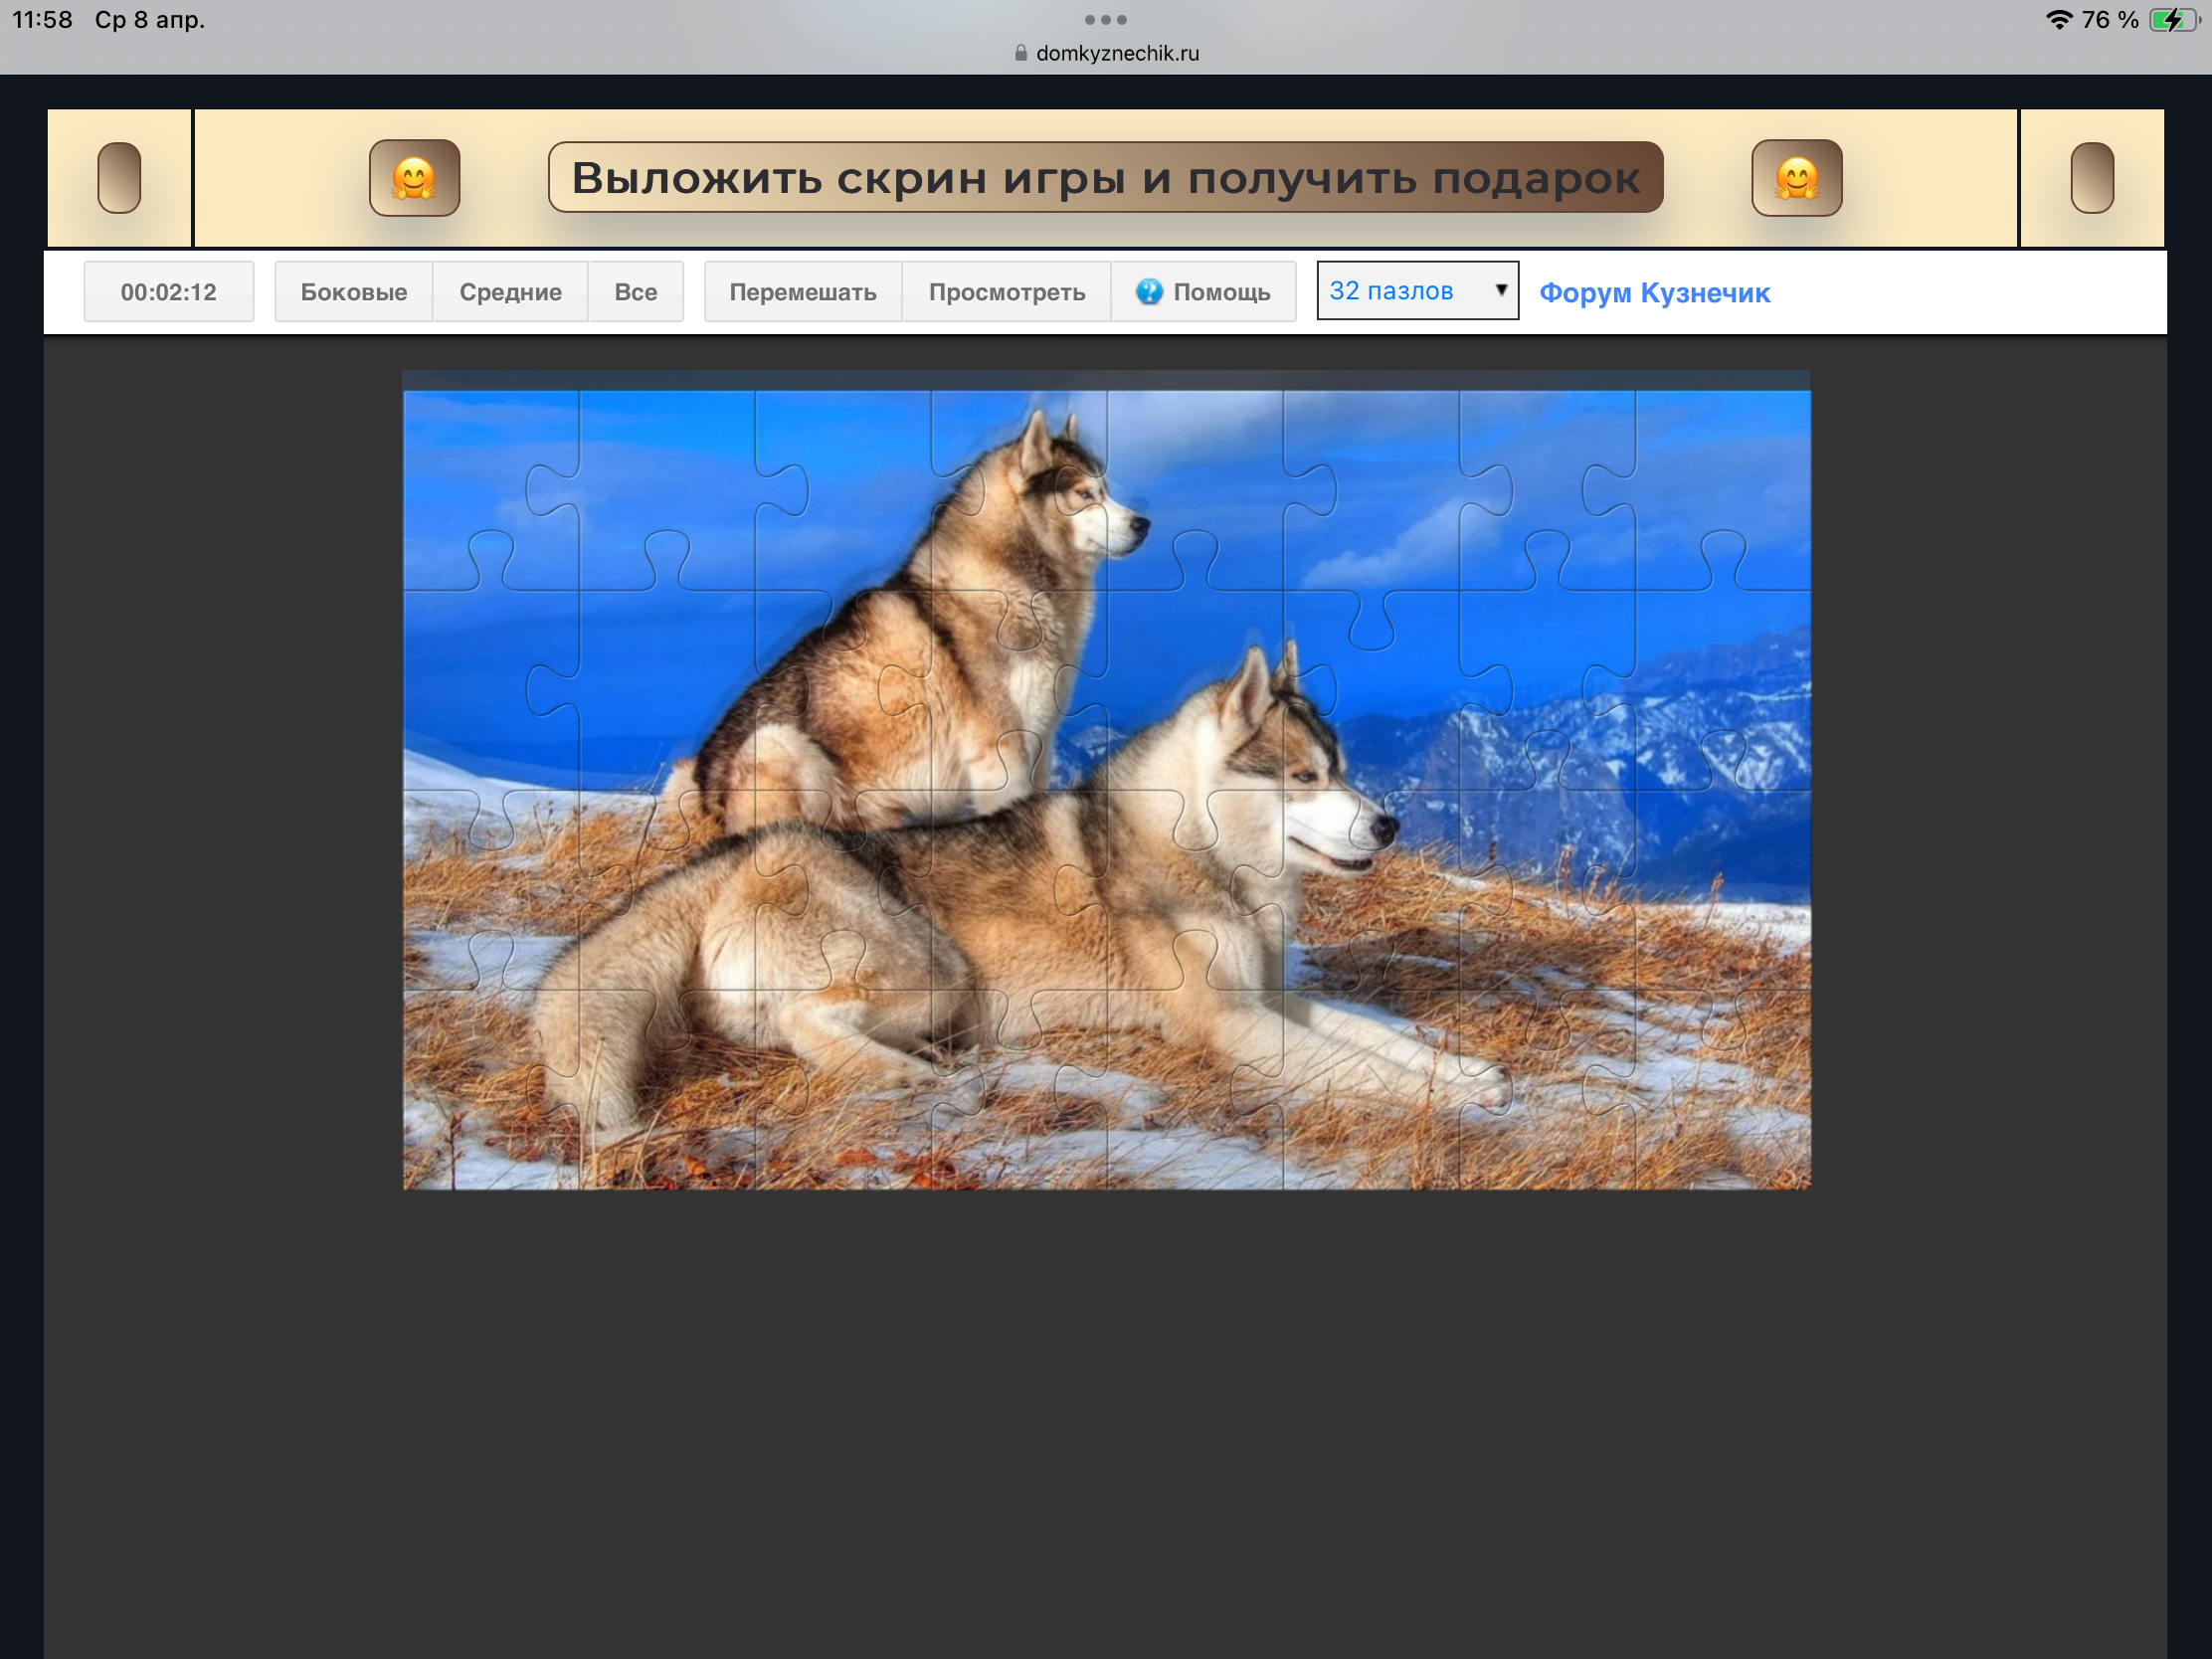The height and width of the screenshot is (1659, 2212).
Task: Show Все puzzle pieces
Action: [635, 292]
